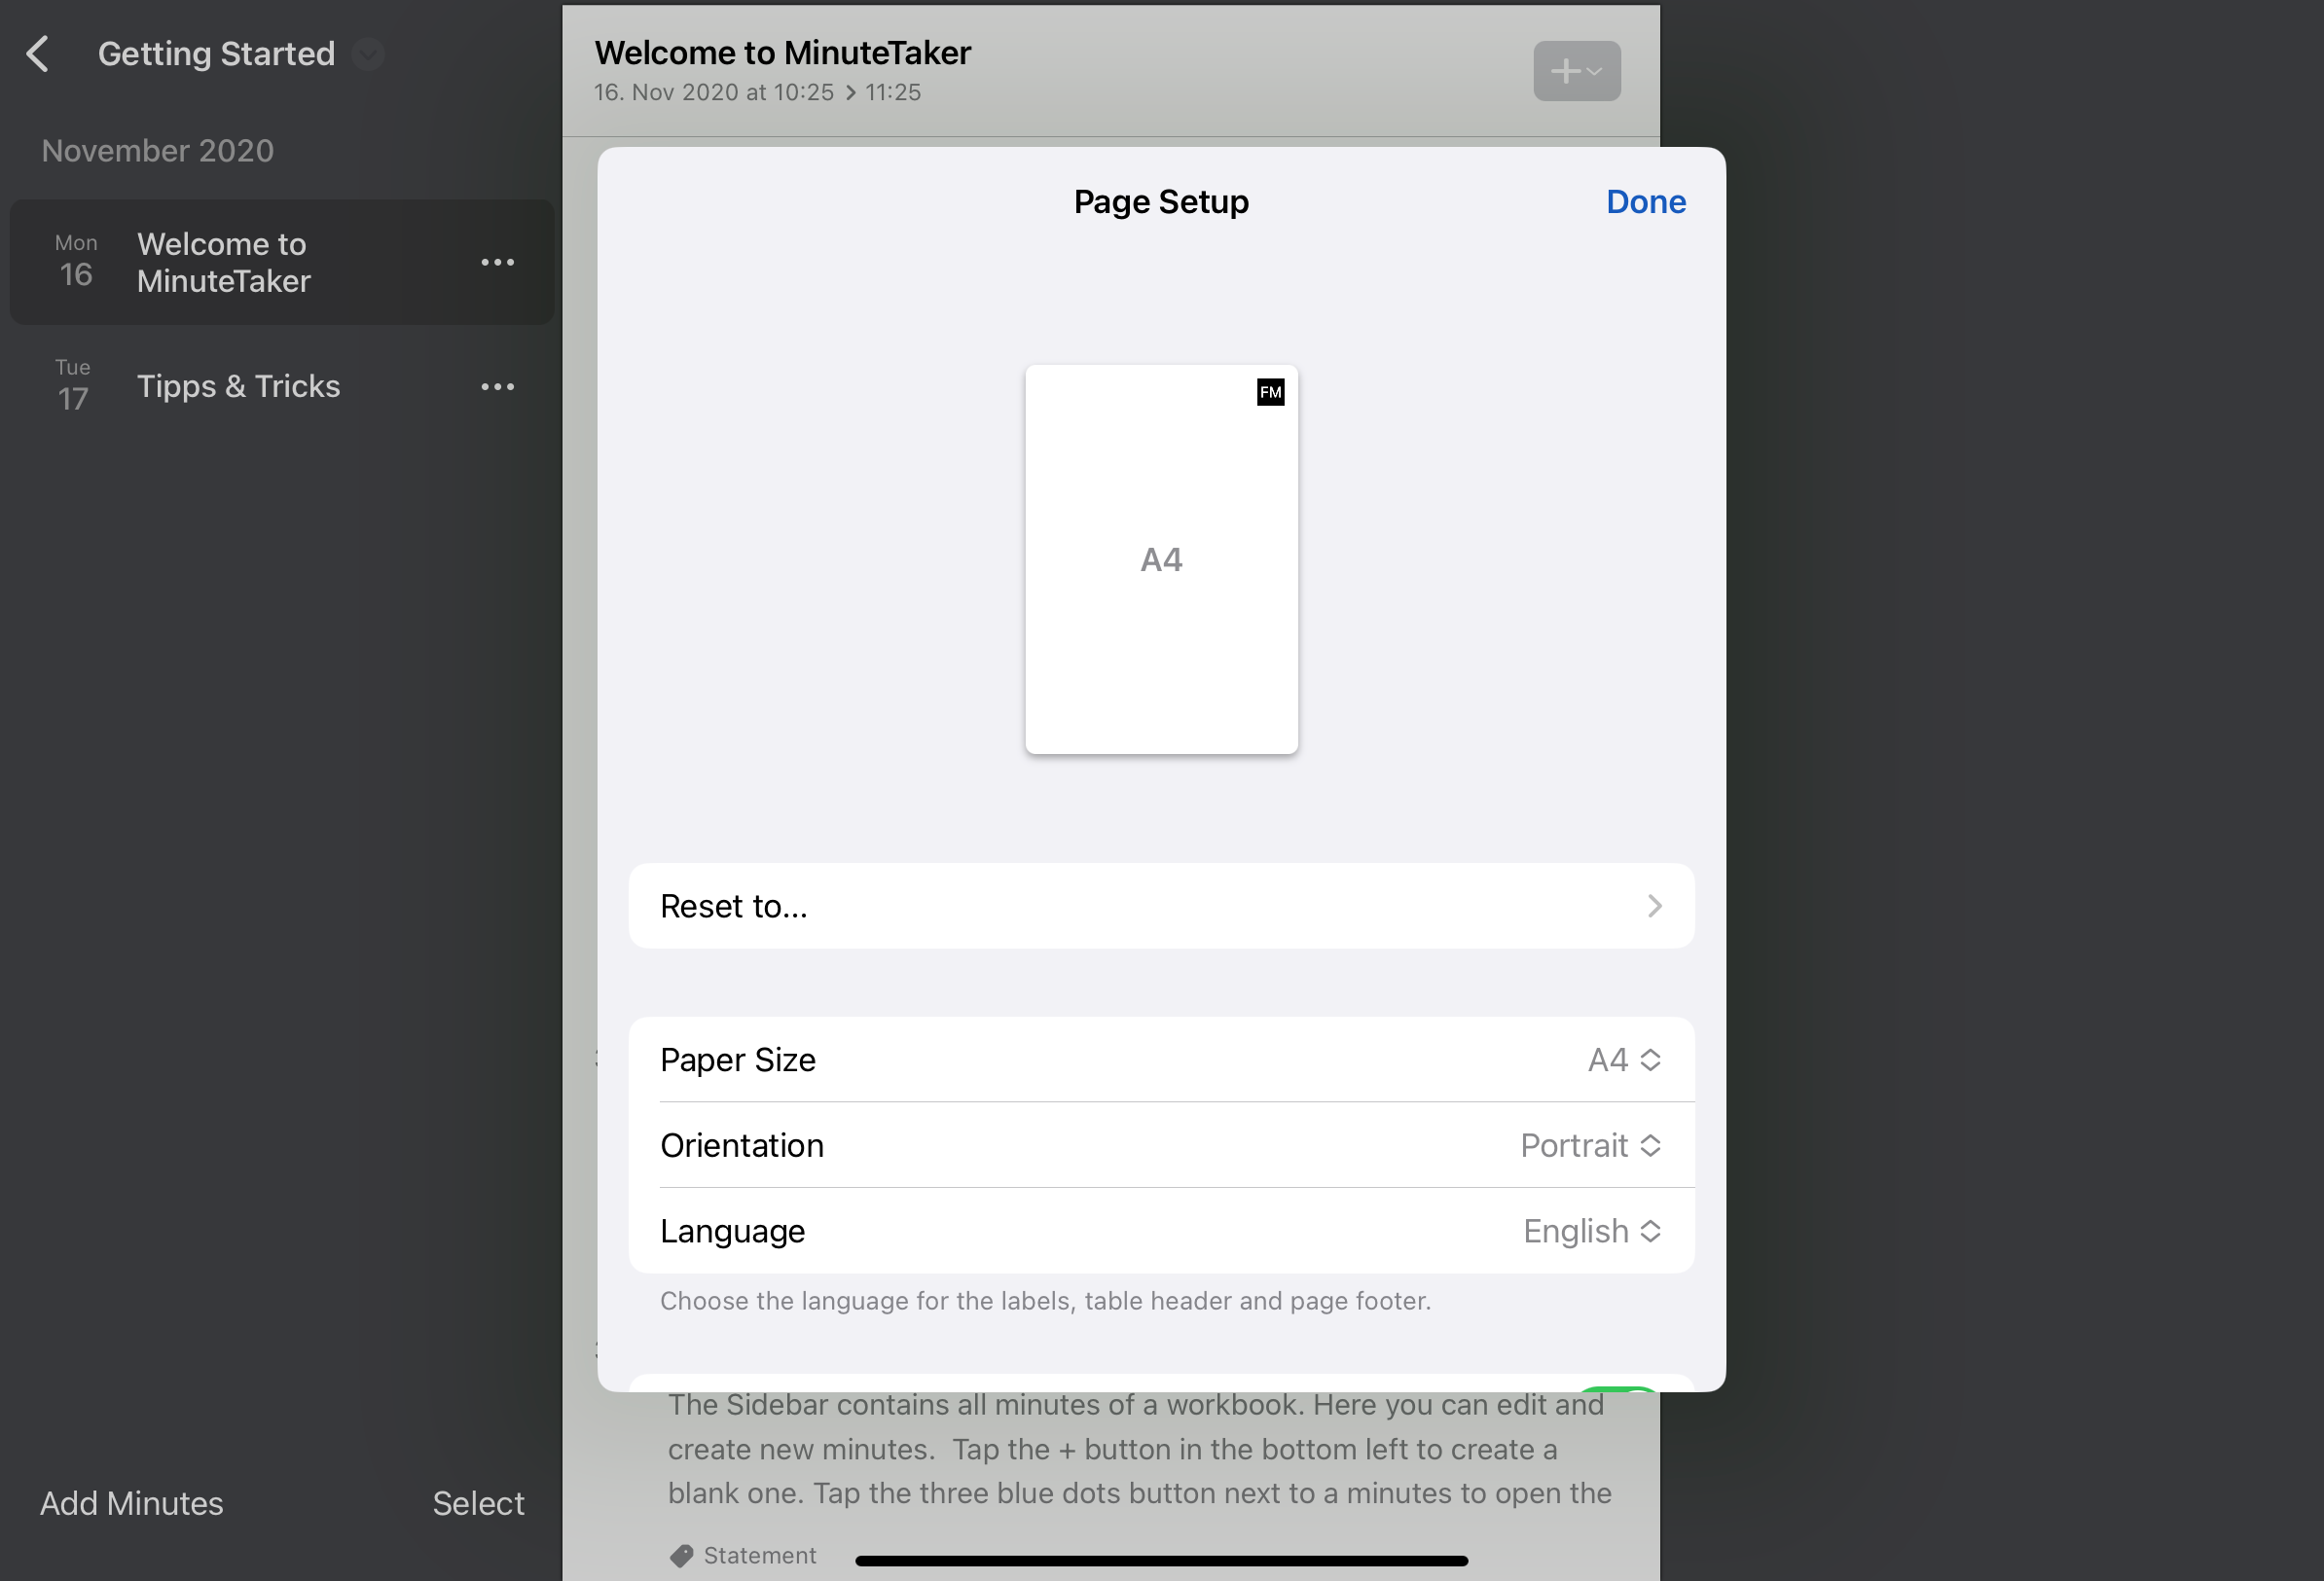Click Done to close Page Setup

(x=1646, y=202)
